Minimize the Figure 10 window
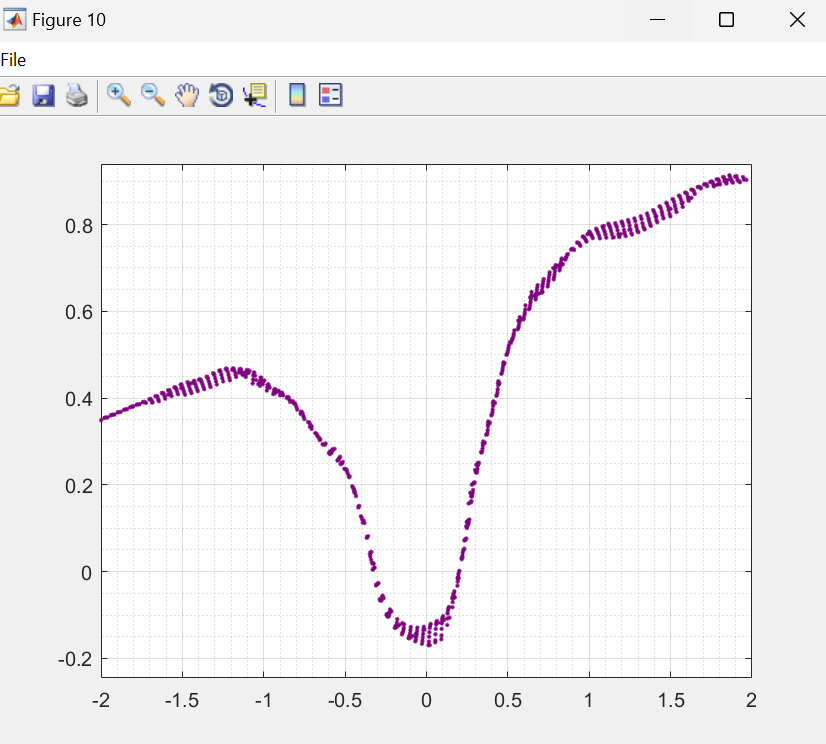Viewport: 826px width, 744px height. [657, 20]
